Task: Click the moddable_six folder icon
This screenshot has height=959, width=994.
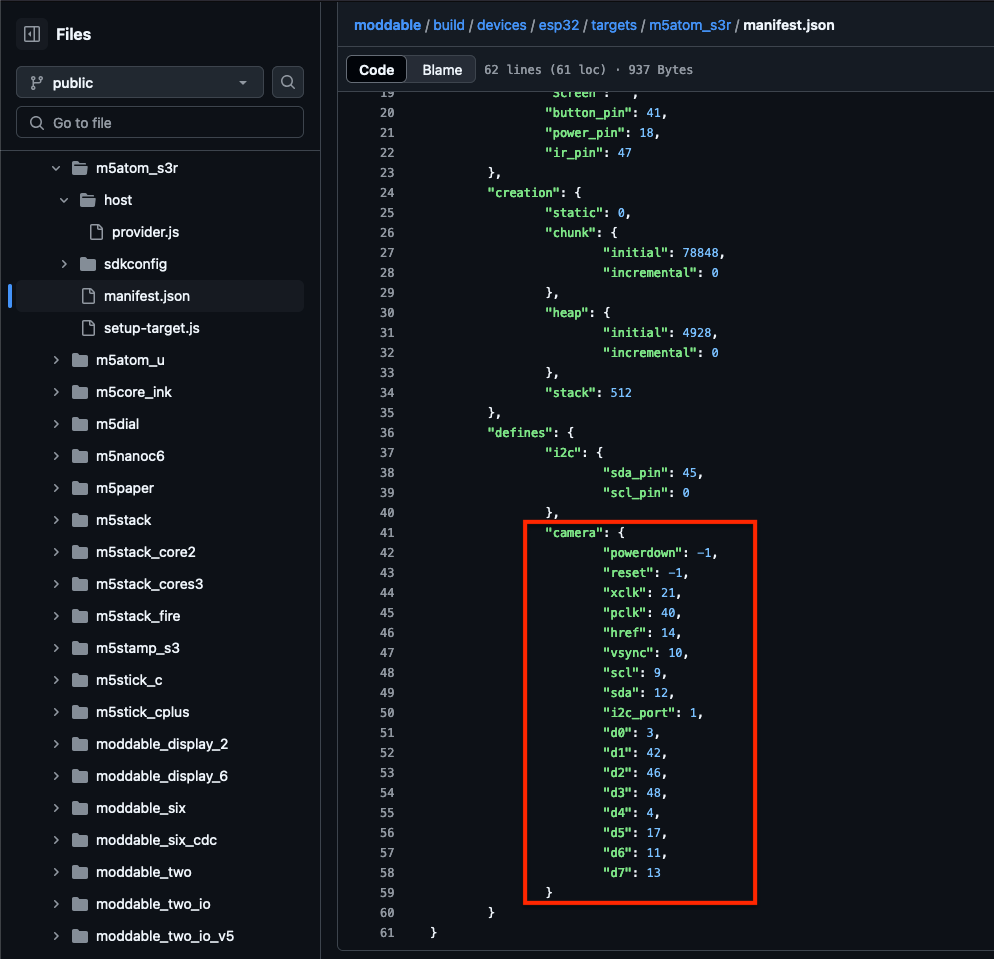Action: pos(80,808)
